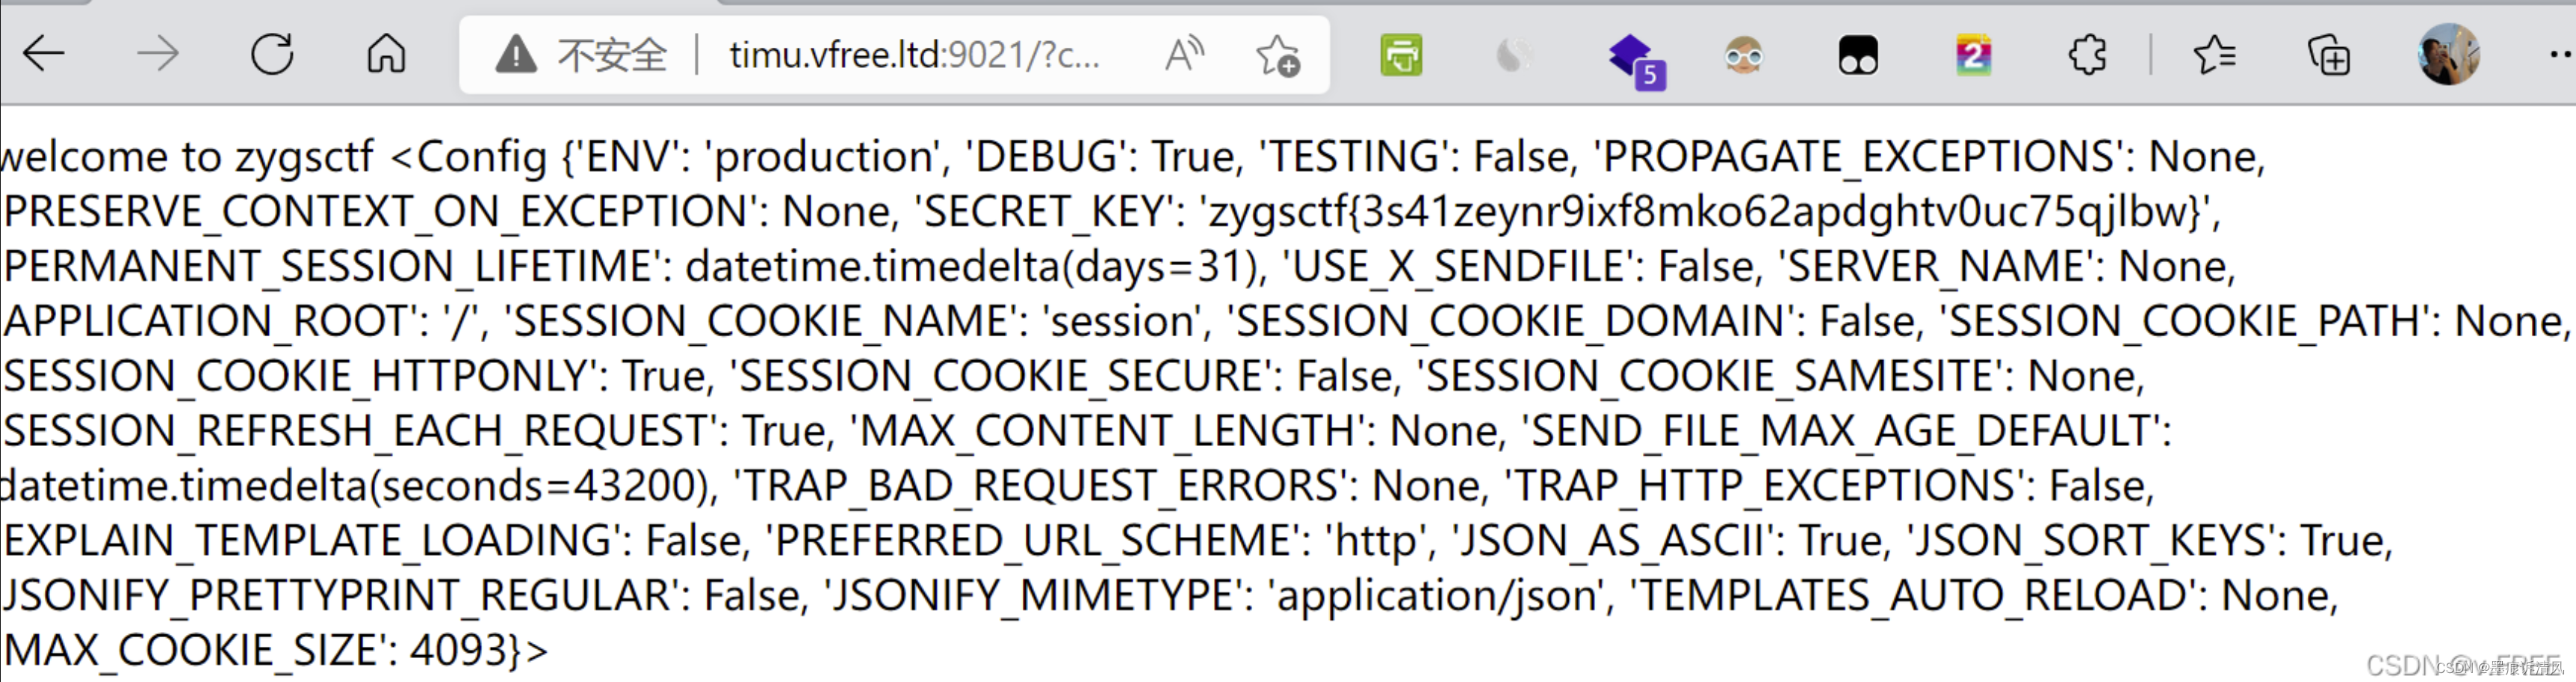Open the Favorites list
Image resolution: width=2576 pixels, height=682 pixels.
coord(2214,55)
